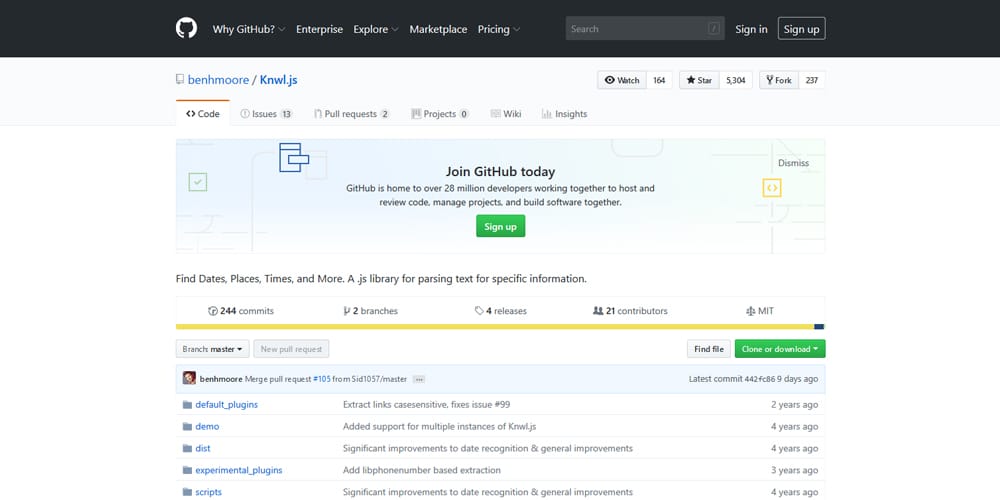Viewport: 1000px width, 500px height.
Task: Open the experimental_plugins folder
Action: coord(239,471)
